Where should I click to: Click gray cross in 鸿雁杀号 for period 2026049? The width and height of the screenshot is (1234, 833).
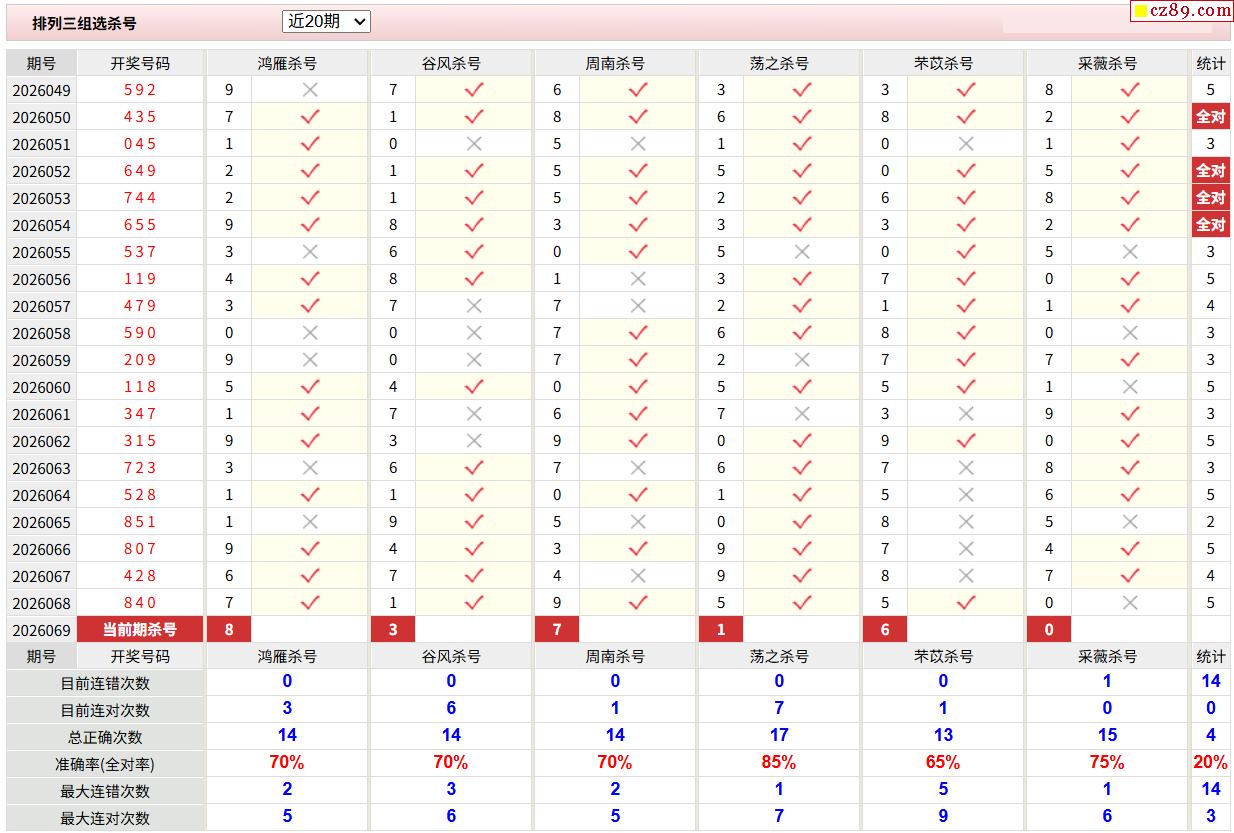(310, 90)
